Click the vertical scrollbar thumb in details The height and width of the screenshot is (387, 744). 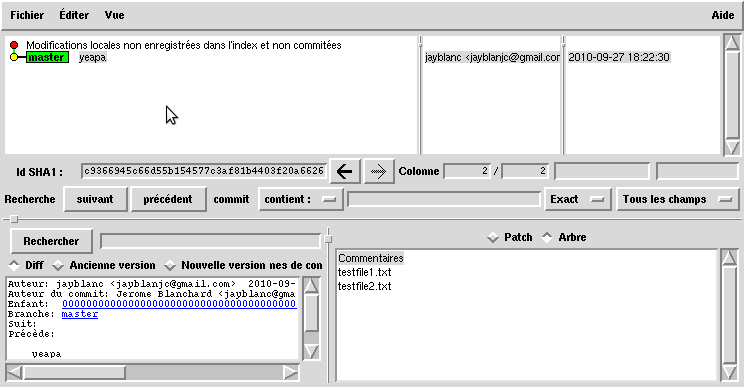[x=311, y=313]
